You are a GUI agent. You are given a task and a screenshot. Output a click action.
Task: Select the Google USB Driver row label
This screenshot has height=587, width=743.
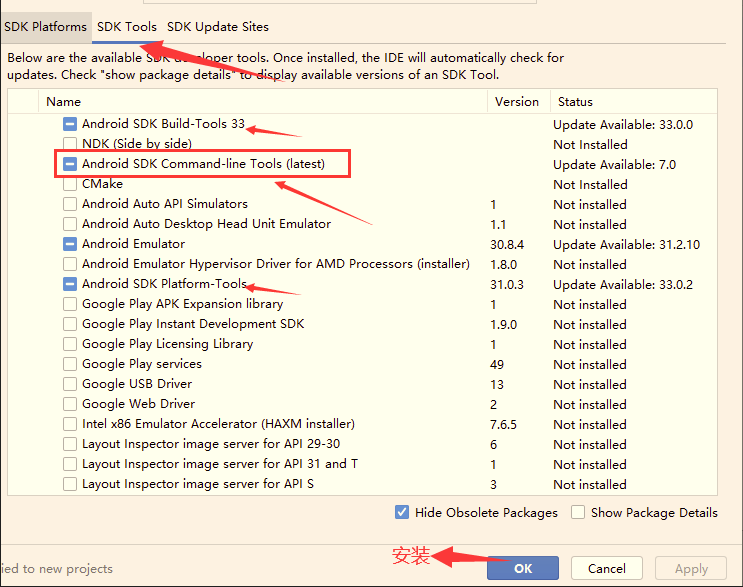[137, 384]
